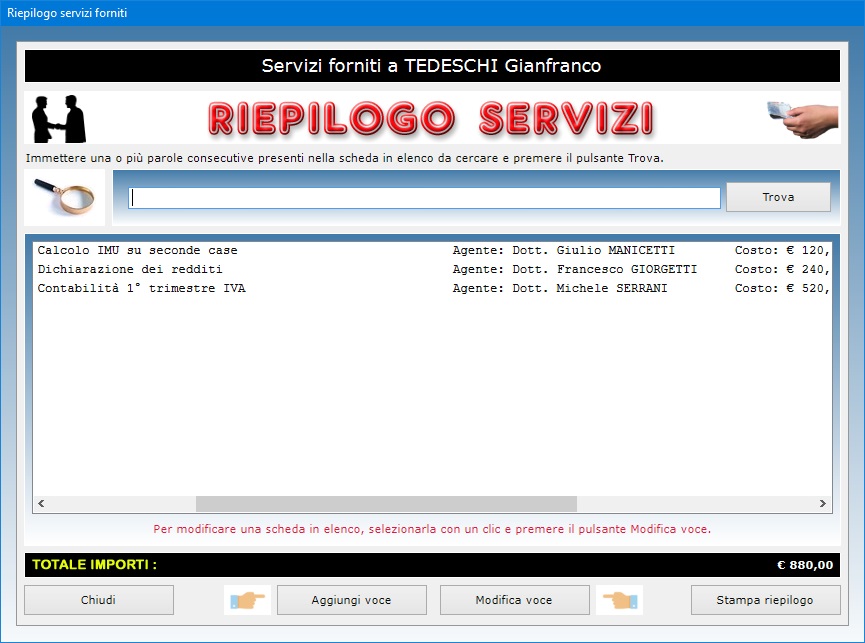Click the Trova search button

tap(778, 197)
